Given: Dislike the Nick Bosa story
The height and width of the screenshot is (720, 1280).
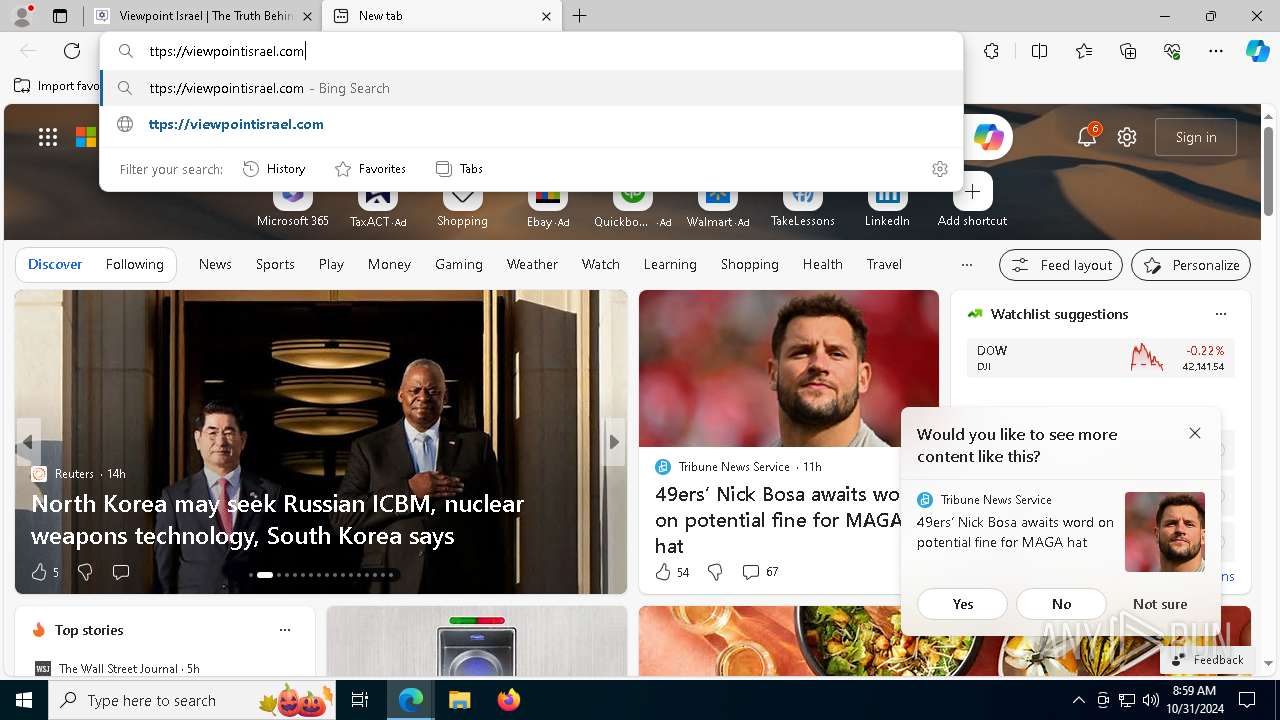Looking at the screenshot, I should click(715, 572).
